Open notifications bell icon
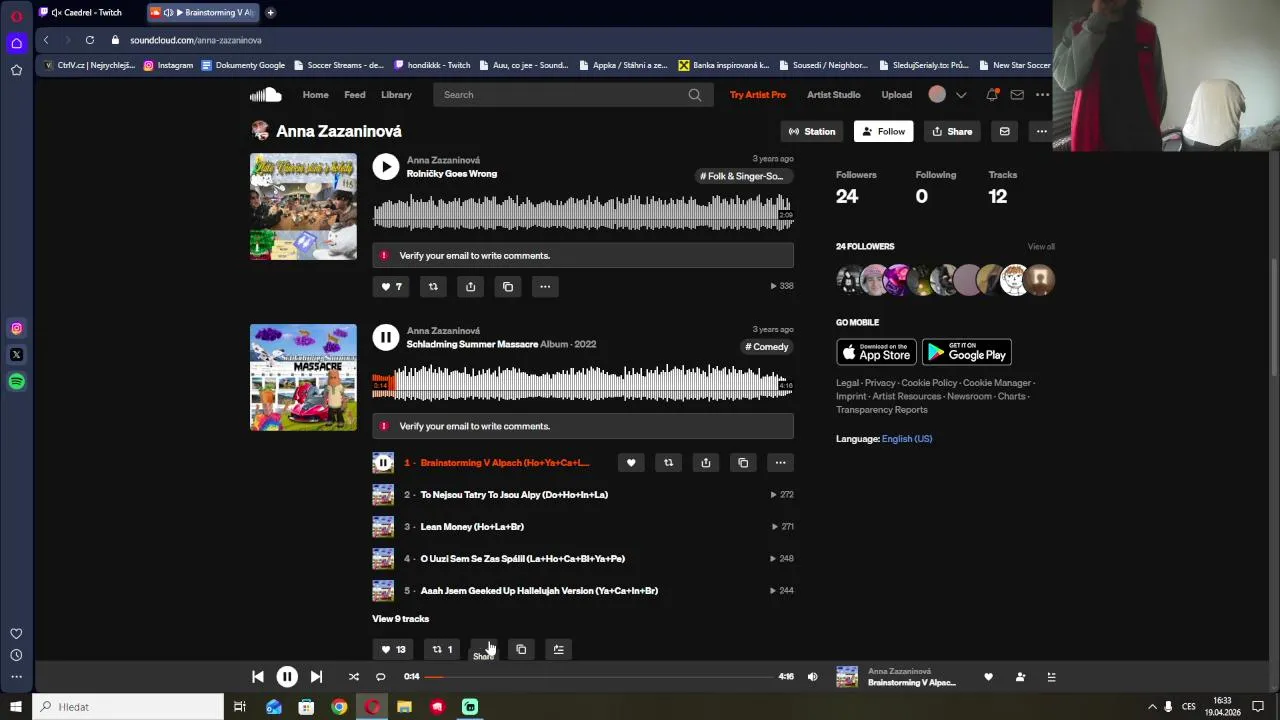Image resolution: width=1280 pixels, height=720 pixels. (992, 95)
